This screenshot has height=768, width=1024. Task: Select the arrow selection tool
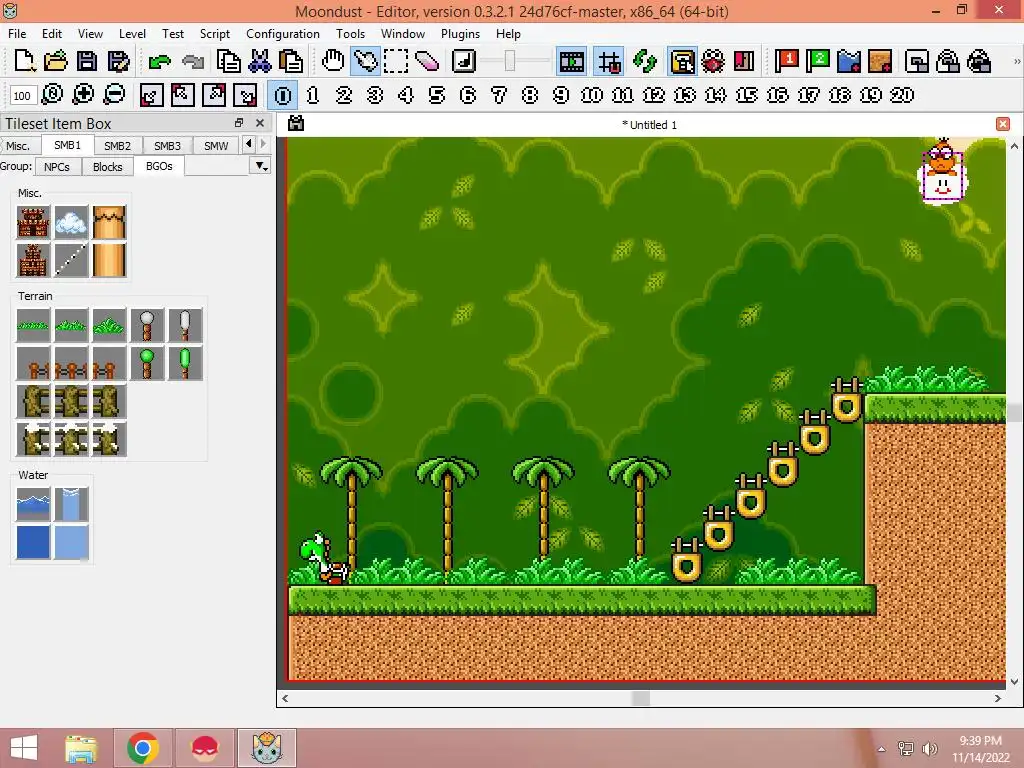coord(365,61)
